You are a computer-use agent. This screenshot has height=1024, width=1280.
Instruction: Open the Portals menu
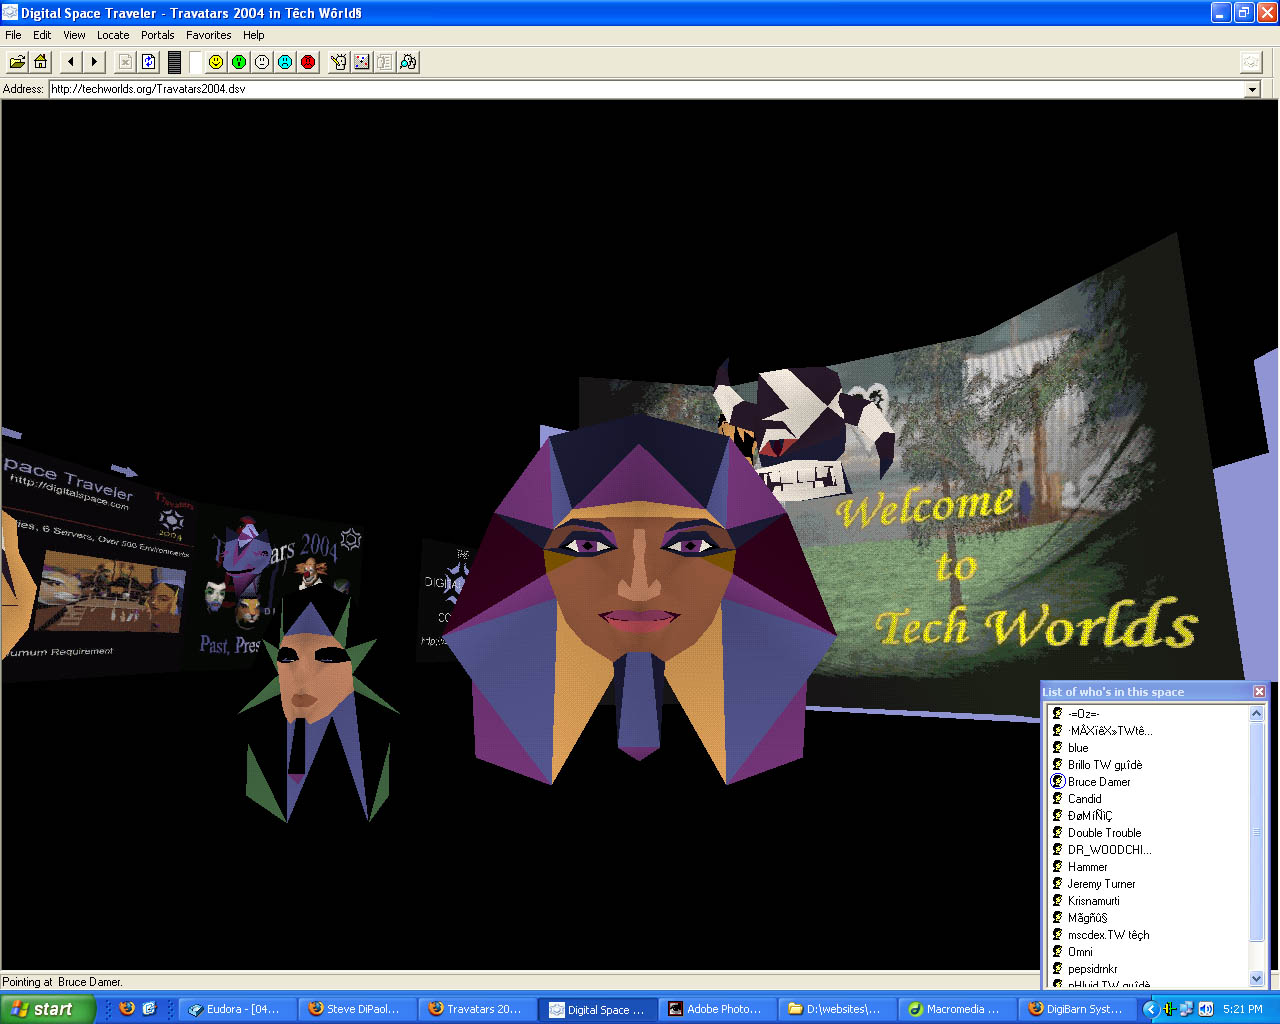pos(157,35)
